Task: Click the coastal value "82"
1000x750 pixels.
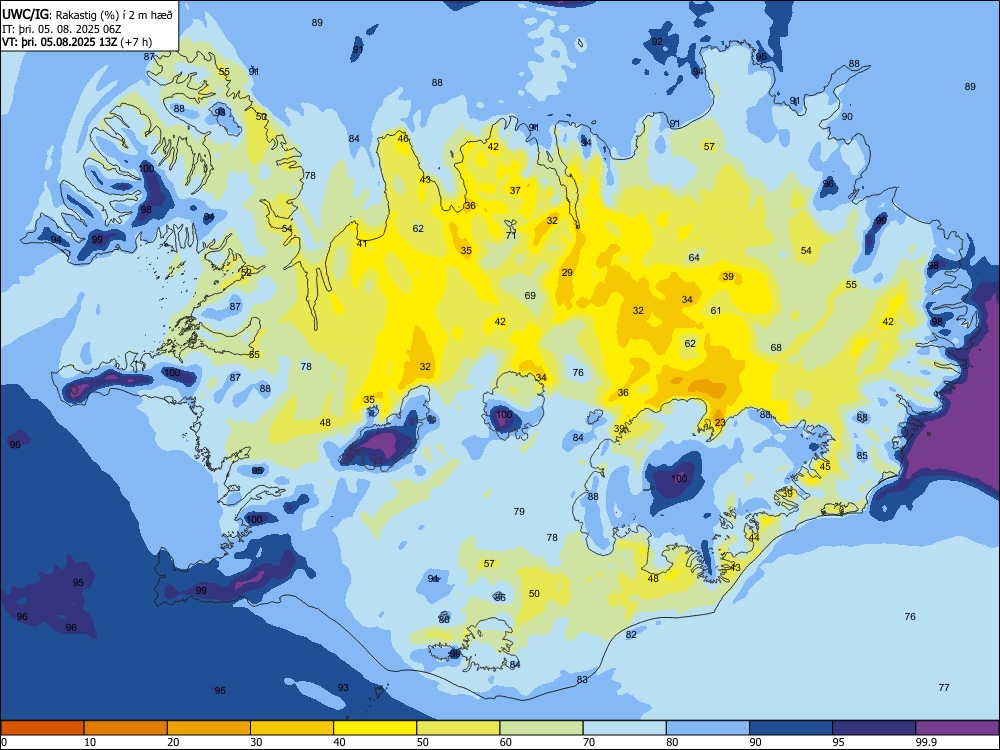Action: 631,635
